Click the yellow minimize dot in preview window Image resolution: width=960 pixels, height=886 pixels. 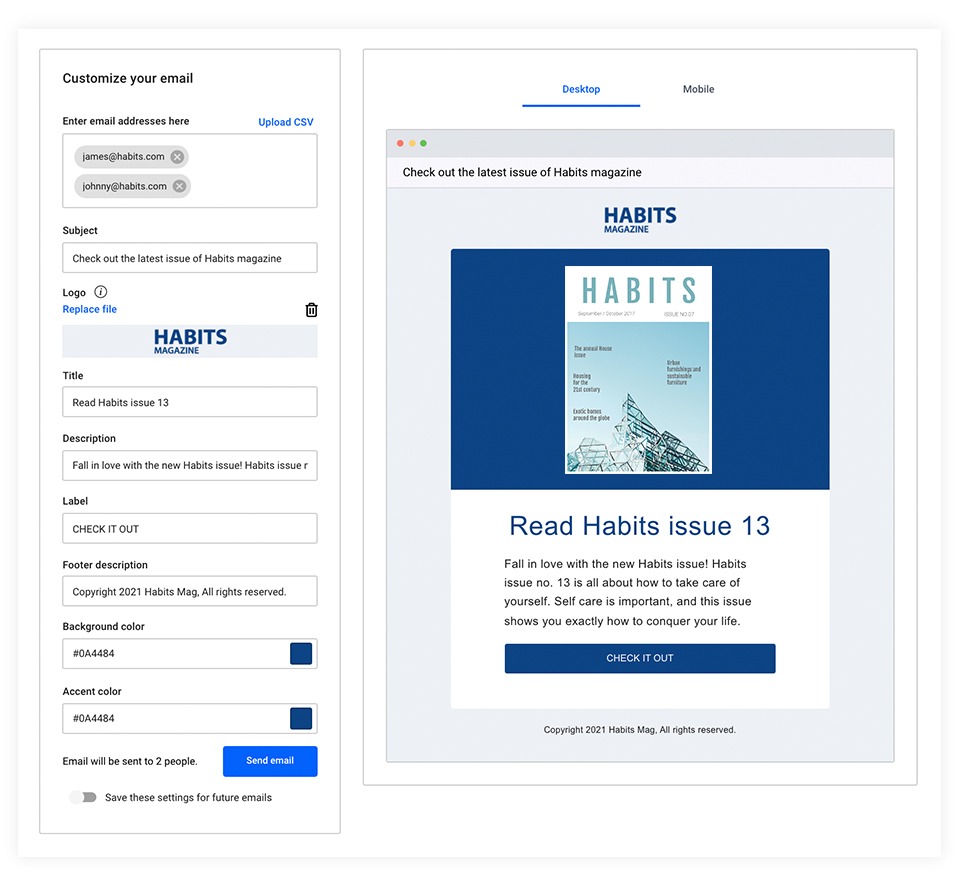412,143
